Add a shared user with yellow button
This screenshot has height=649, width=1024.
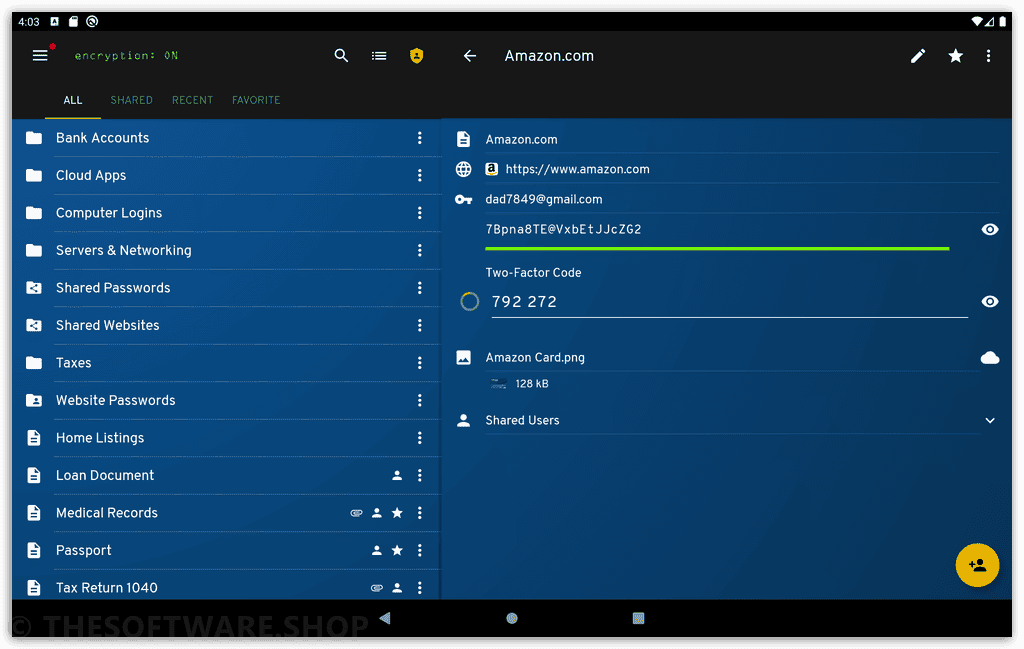coord(977,565)
